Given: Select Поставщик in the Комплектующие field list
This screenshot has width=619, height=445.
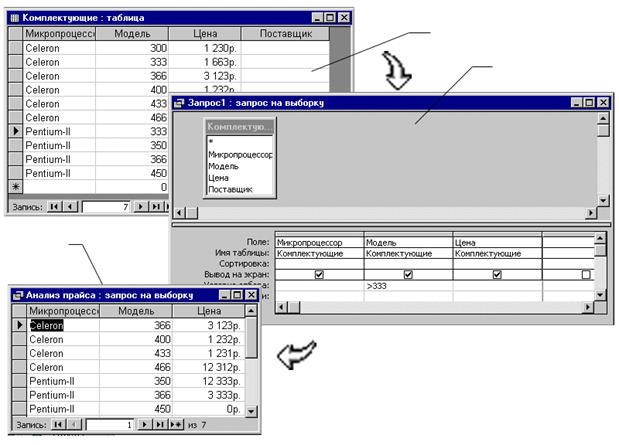Looking at the screenshot, I should click(229, 188).
